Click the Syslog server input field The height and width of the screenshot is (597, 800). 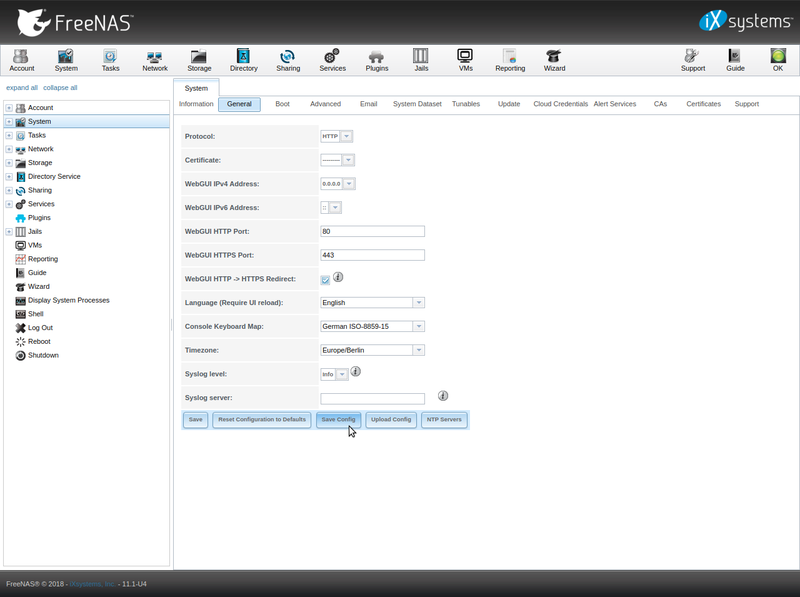tap(372, 399)
